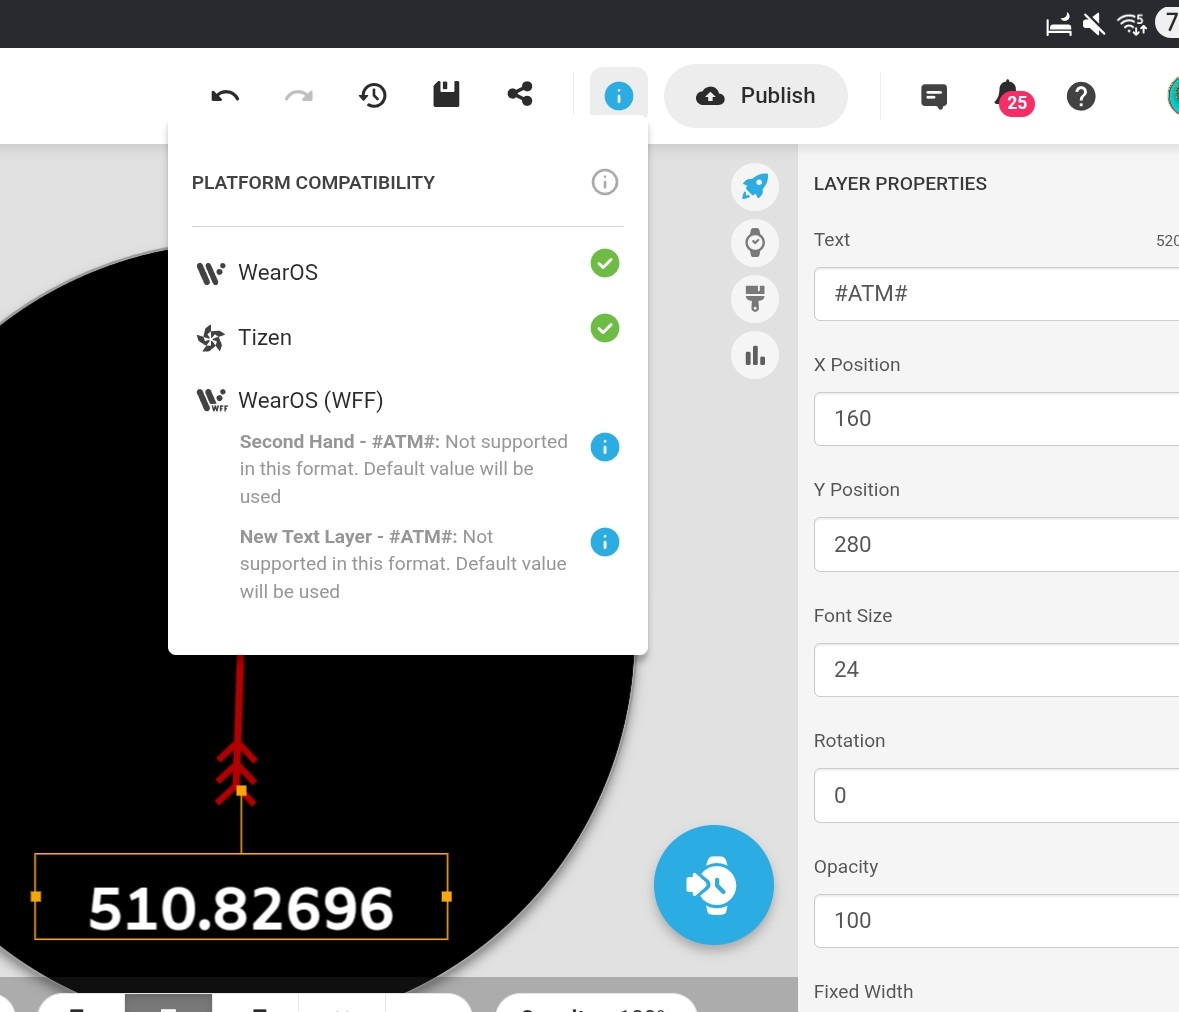
Task: Toggle the blue compatibility info button
Action: pos(618,96)
